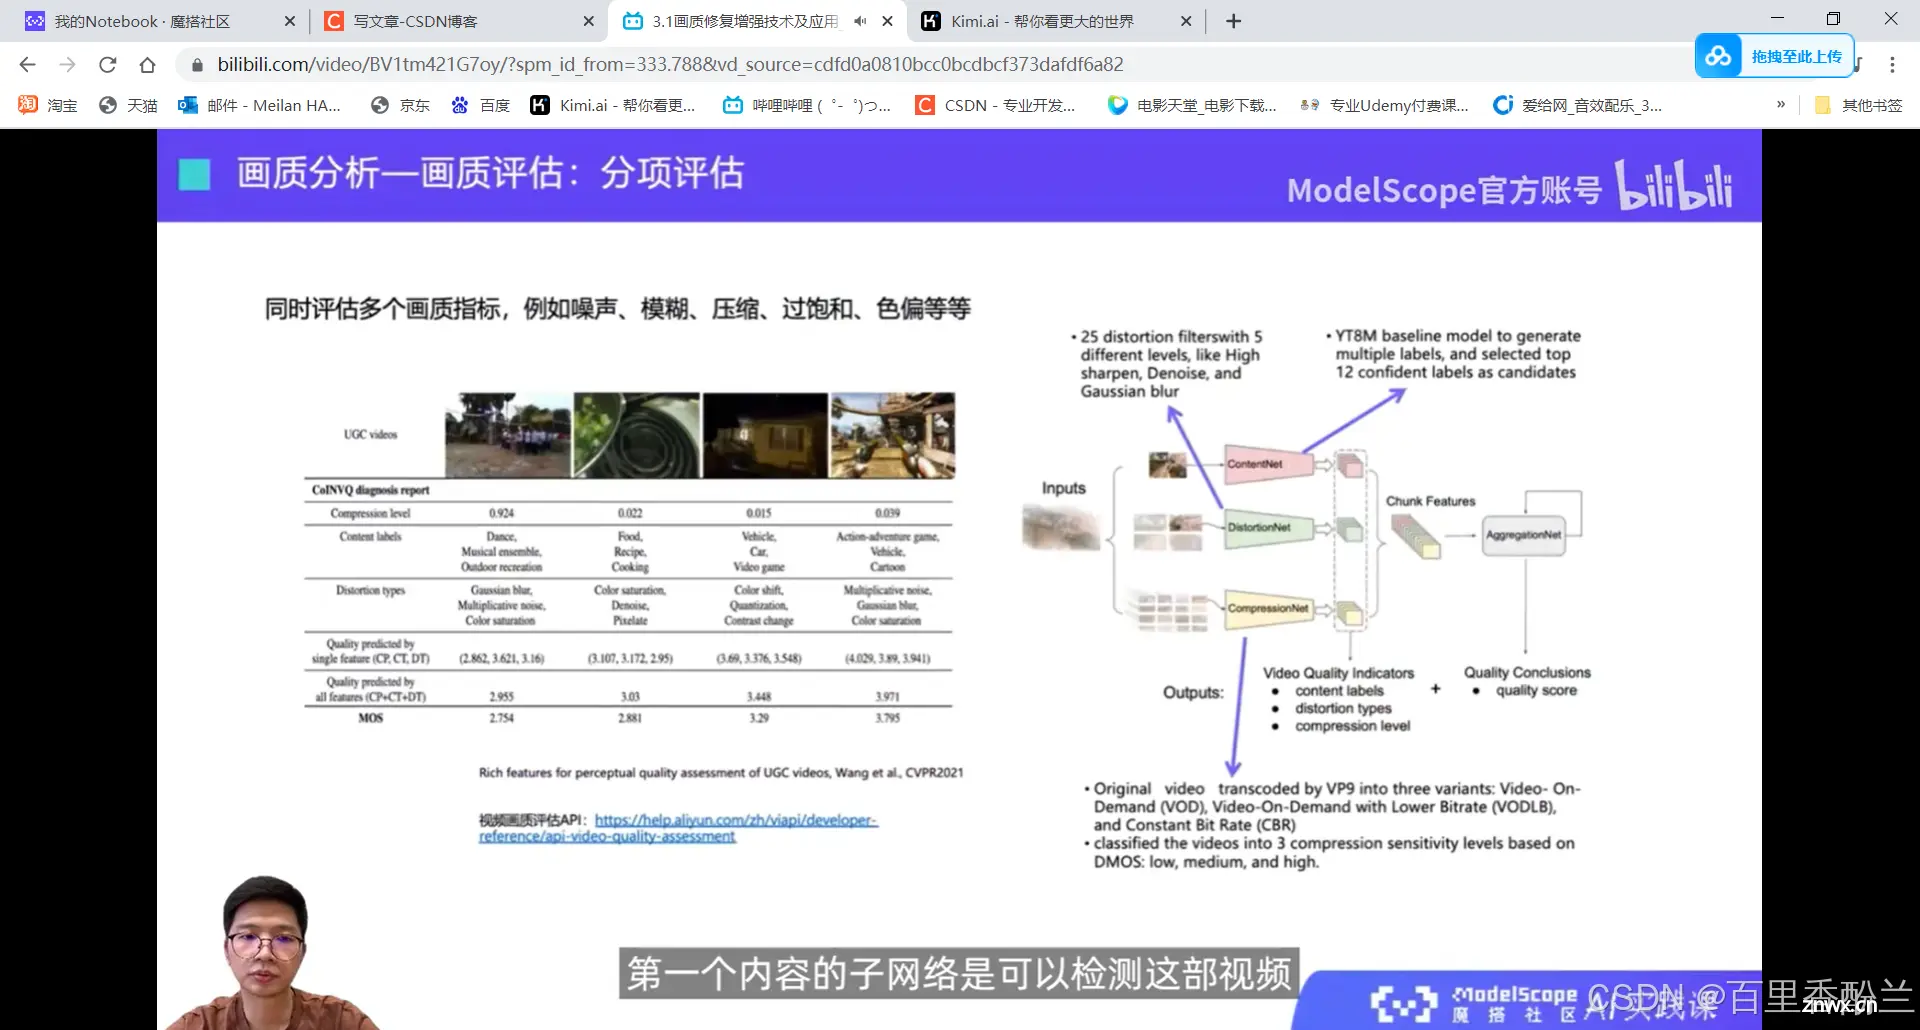1920x1030 pixels.
Task: Click the CoINVQ diagnosis report heading
Action: click(370, 490)
